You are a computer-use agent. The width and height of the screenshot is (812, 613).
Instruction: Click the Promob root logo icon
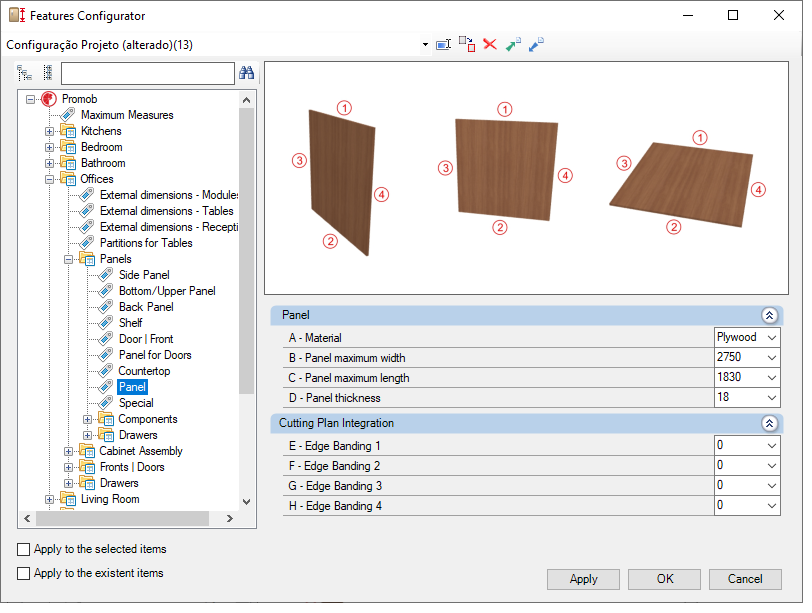(x=49, y=98)
